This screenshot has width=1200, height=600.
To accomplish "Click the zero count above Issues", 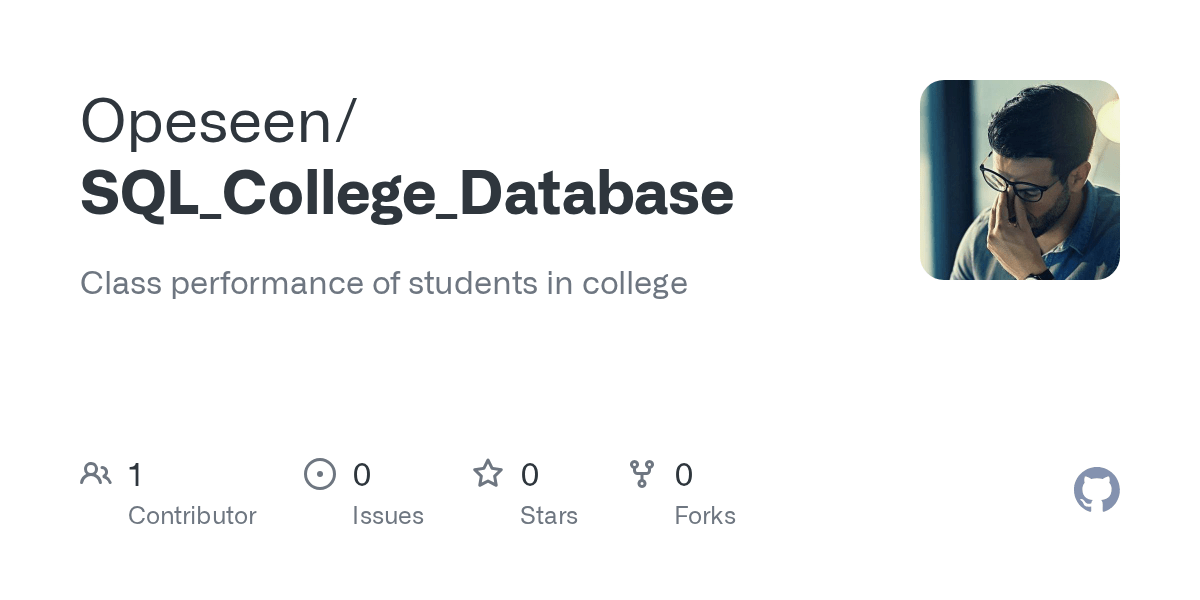I will pyautogui.click(x=362, y=474).
